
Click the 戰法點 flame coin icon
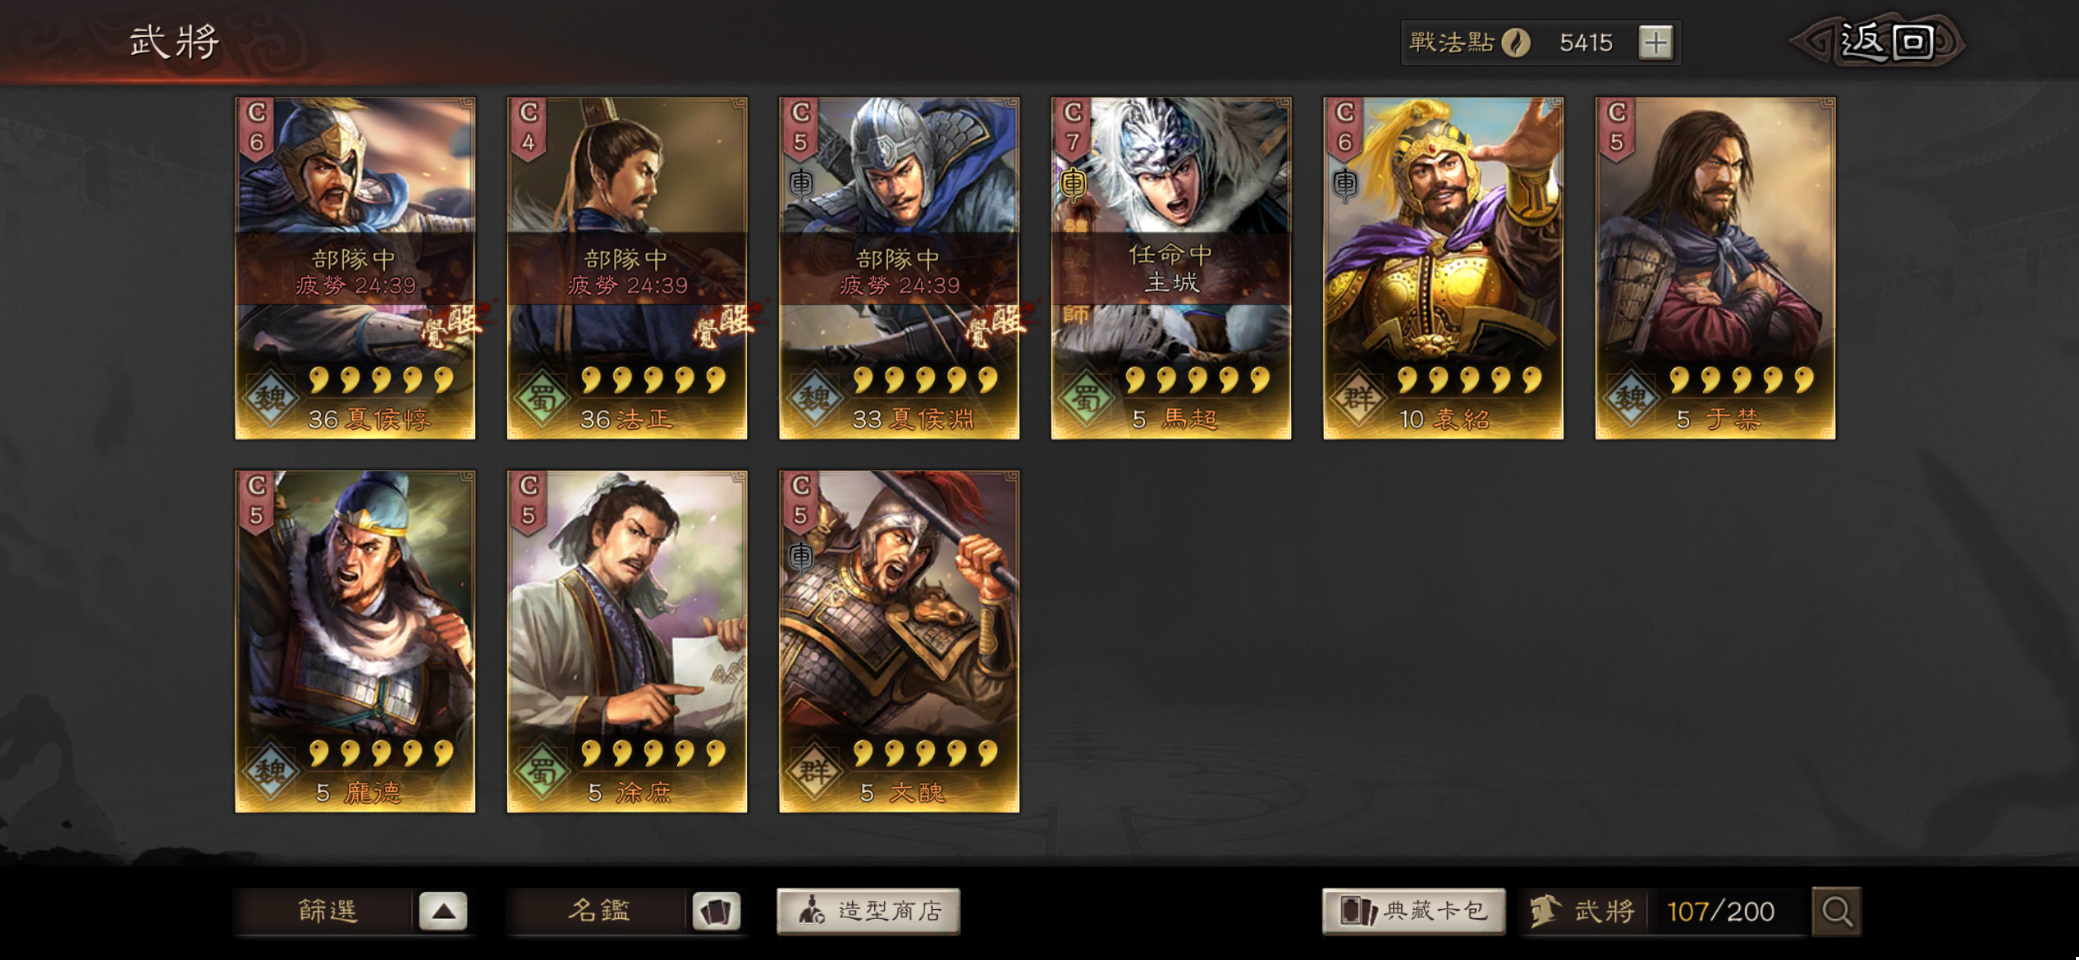click(1517, 42)
